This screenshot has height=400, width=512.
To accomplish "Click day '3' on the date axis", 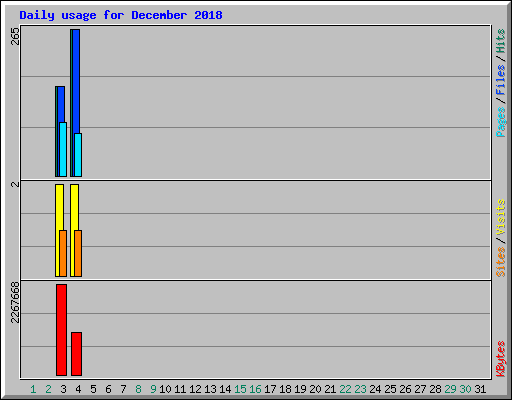I will 63,389.
